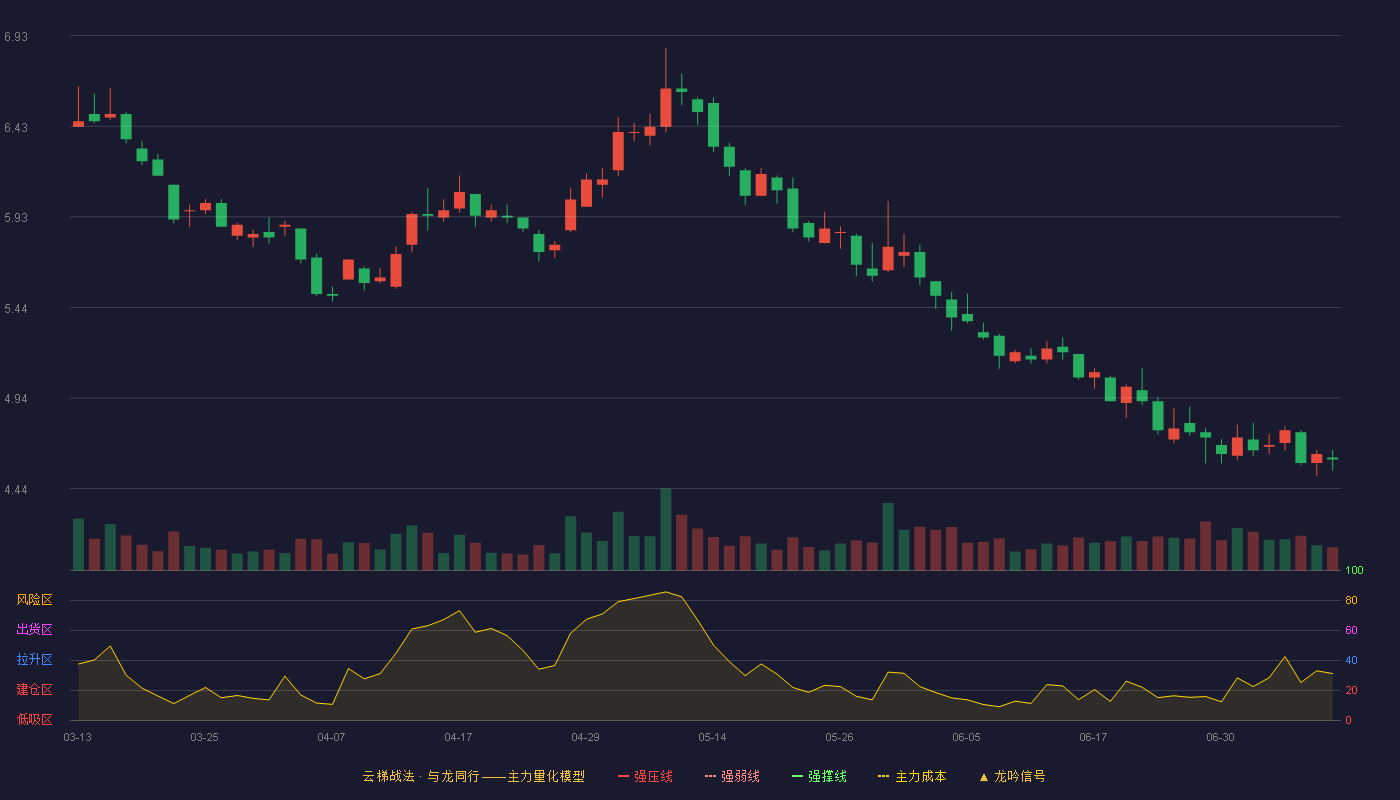Click the 龙吟信号 triangle legend icon
The height and width of the screenshot is (800, 1400).
point(984,777)
